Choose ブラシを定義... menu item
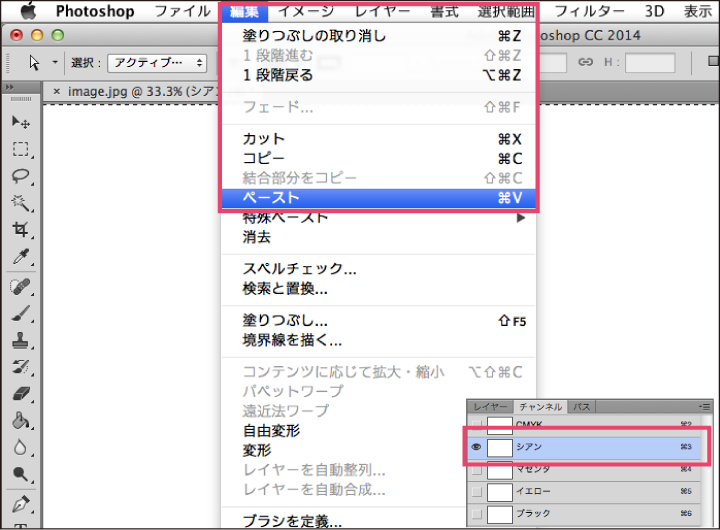This screenshot has height=530, width=720. pos(343,521)
